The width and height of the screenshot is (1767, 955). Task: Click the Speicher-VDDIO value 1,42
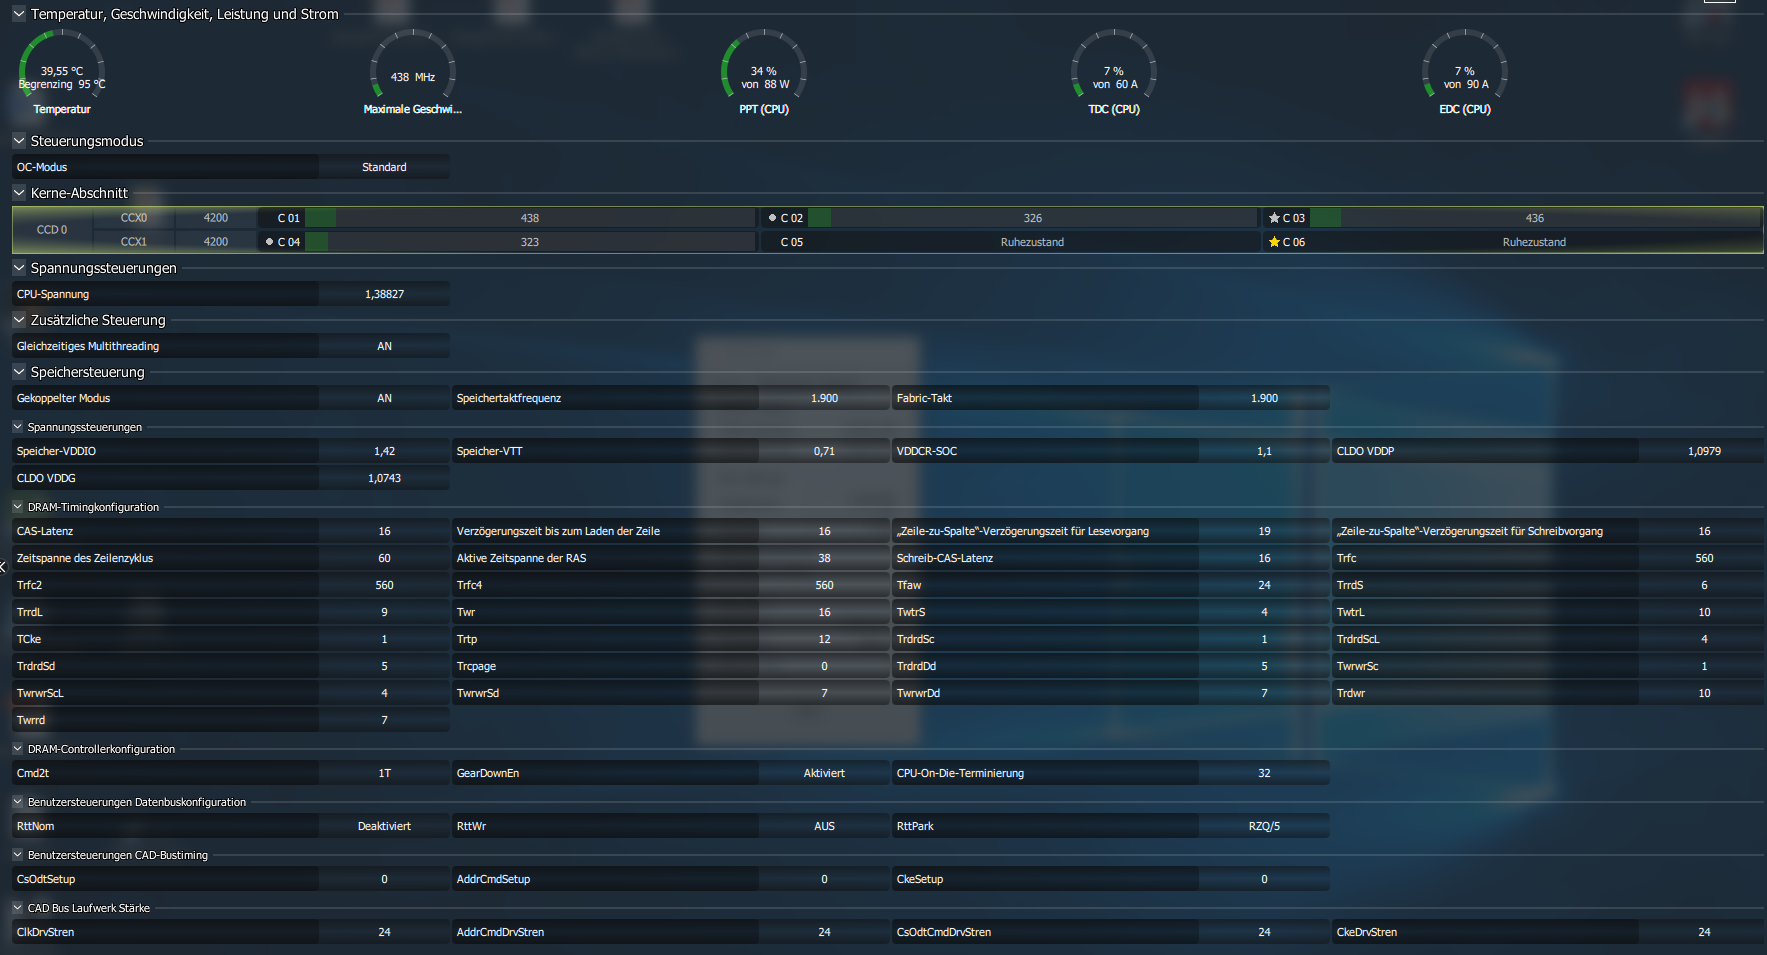(x=384, y=451)
